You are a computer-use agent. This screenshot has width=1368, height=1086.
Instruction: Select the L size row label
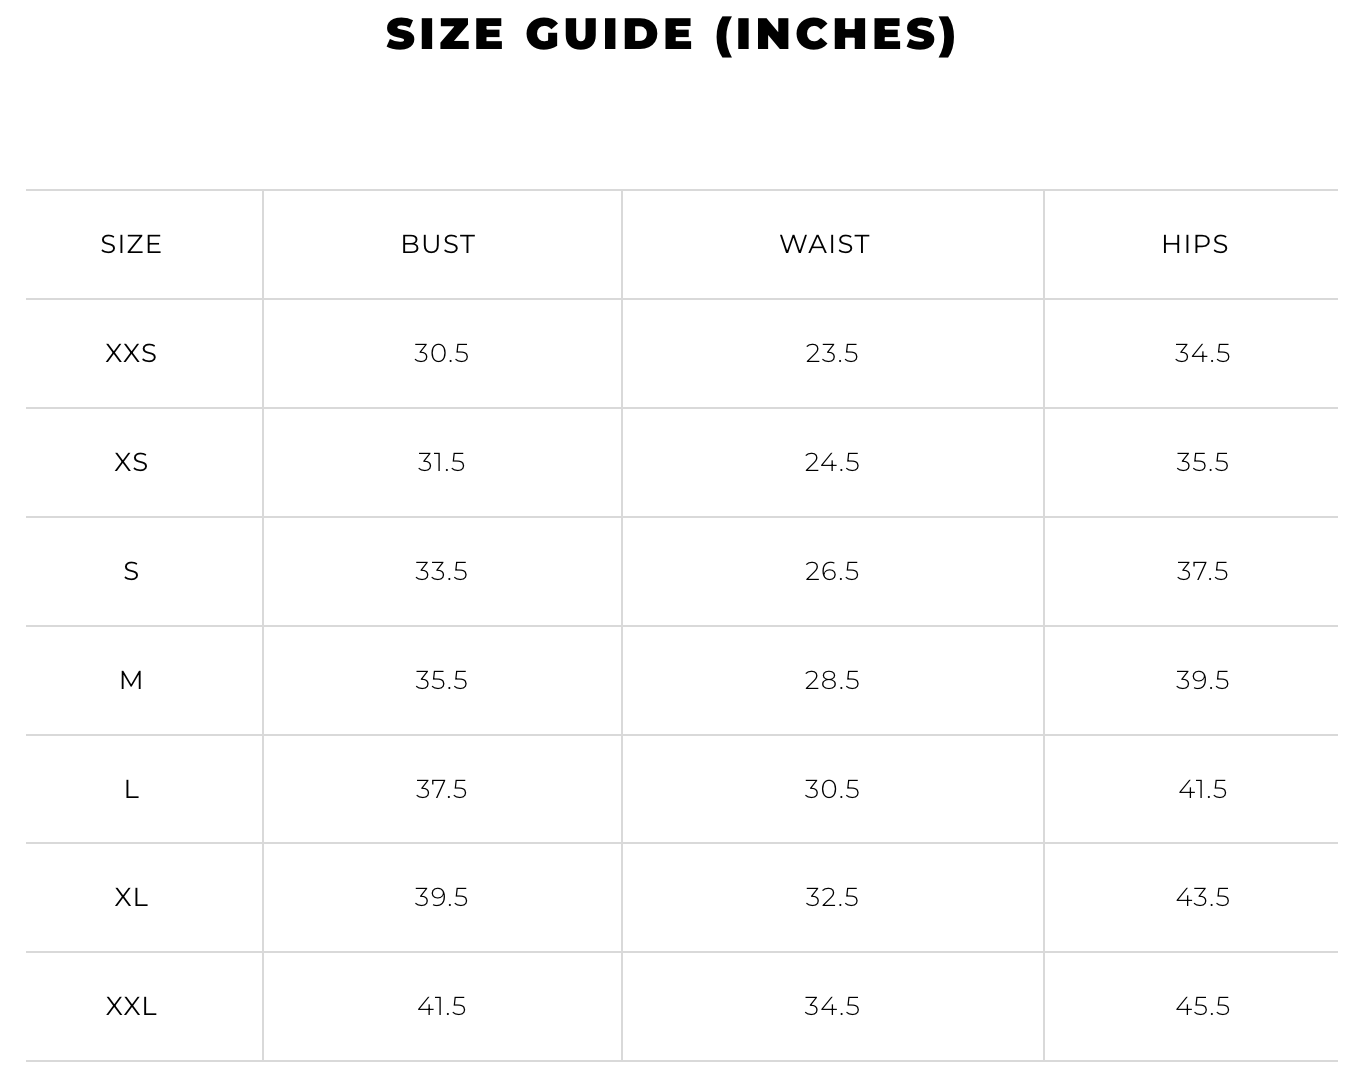click(131, 789)
